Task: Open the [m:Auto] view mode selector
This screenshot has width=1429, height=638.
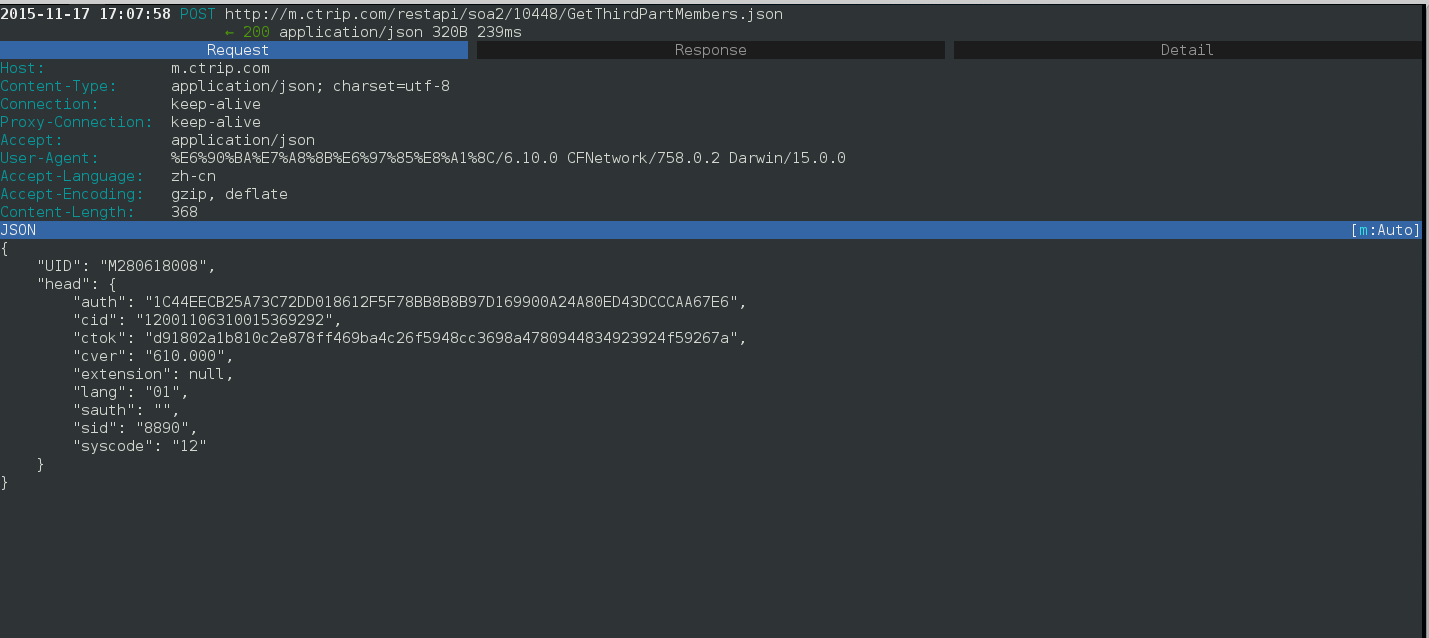Action: [x=1384, y=230]
